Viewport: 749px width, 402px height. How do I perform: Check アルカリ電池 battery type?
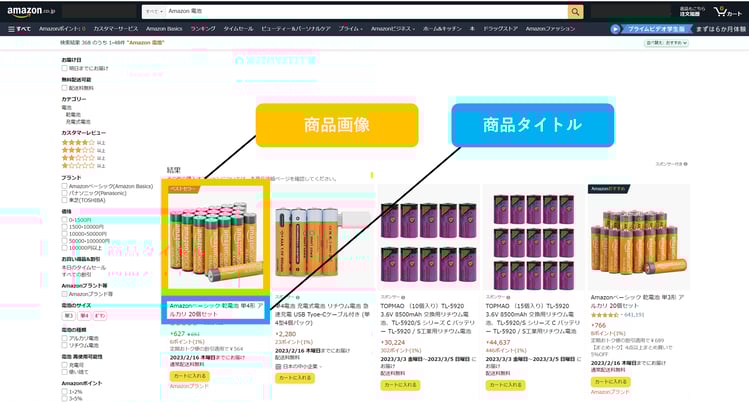pos(64,338)
